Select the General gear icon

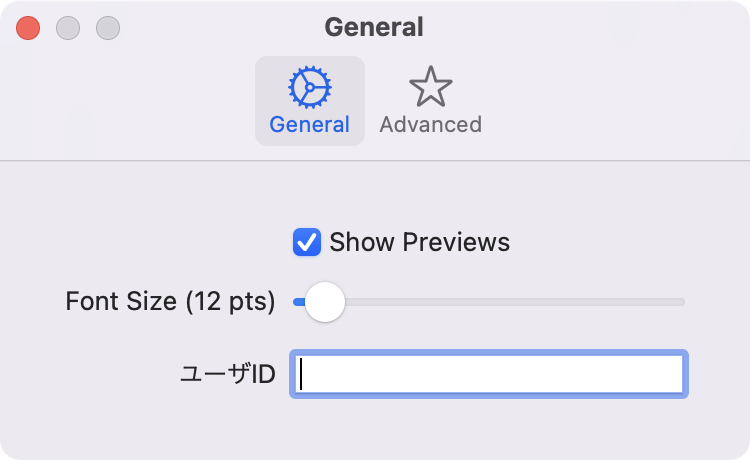(309, 87)
